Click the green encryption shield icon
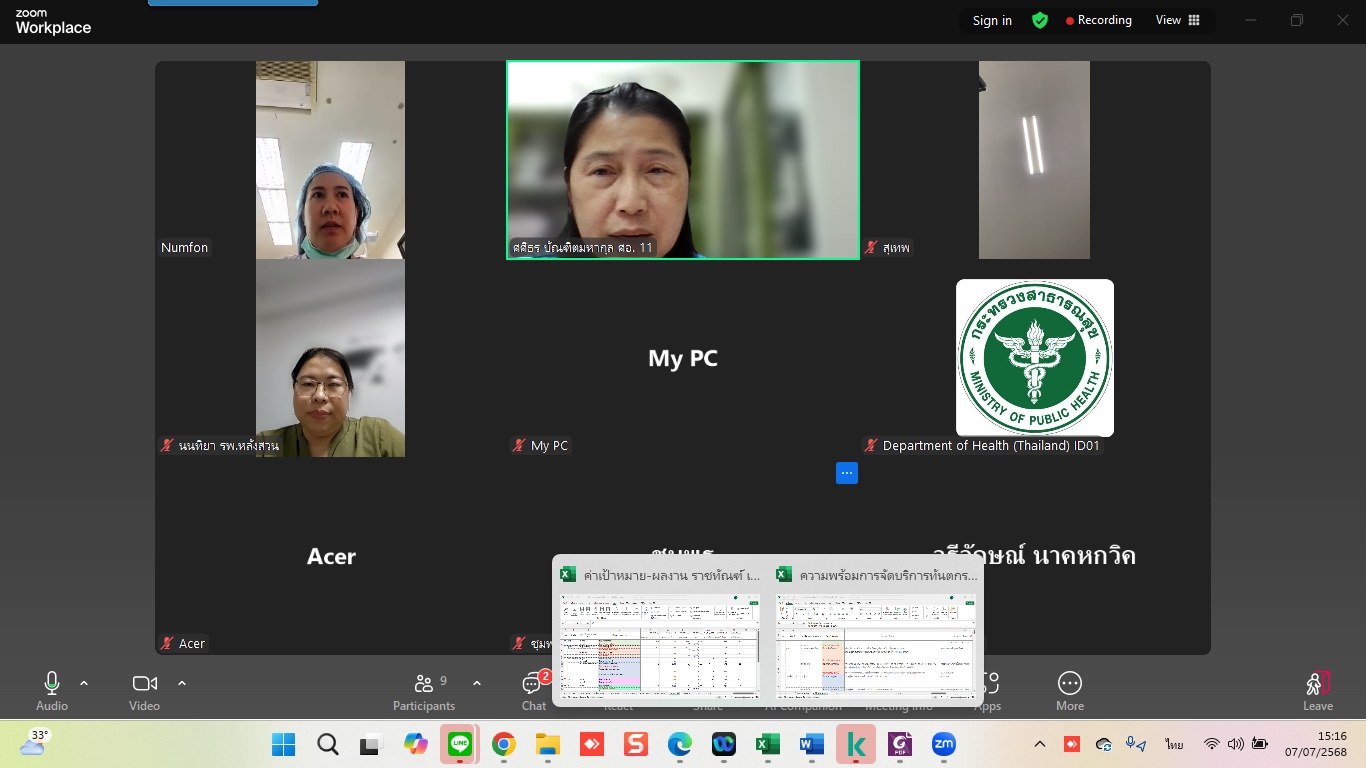 coord(1040,20)
